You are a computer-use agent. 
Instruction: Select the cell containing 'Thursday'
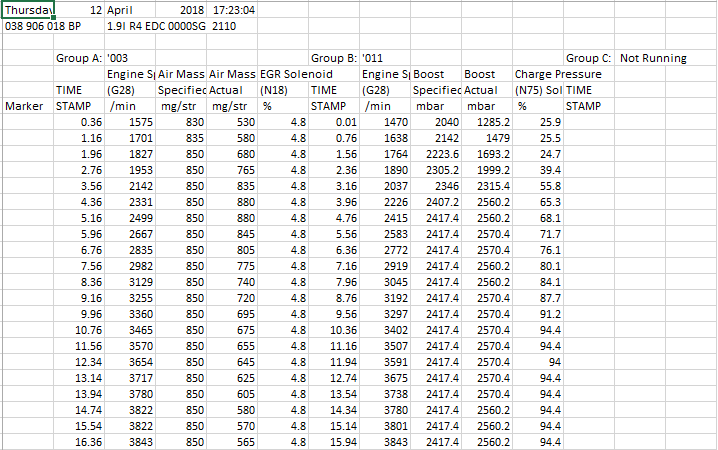click(x=28, y=10)
